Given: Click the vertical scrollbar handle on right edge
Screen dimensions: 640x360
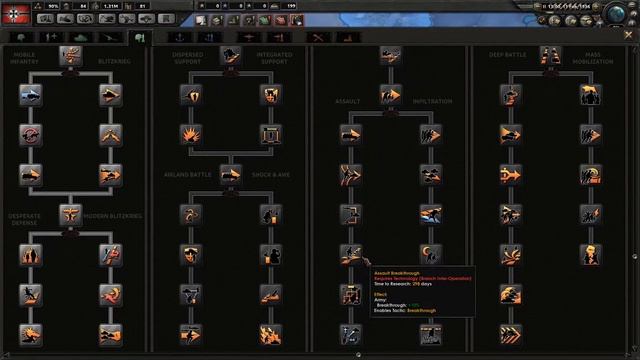Looking at the screenshot, I should tap(635, 257).
